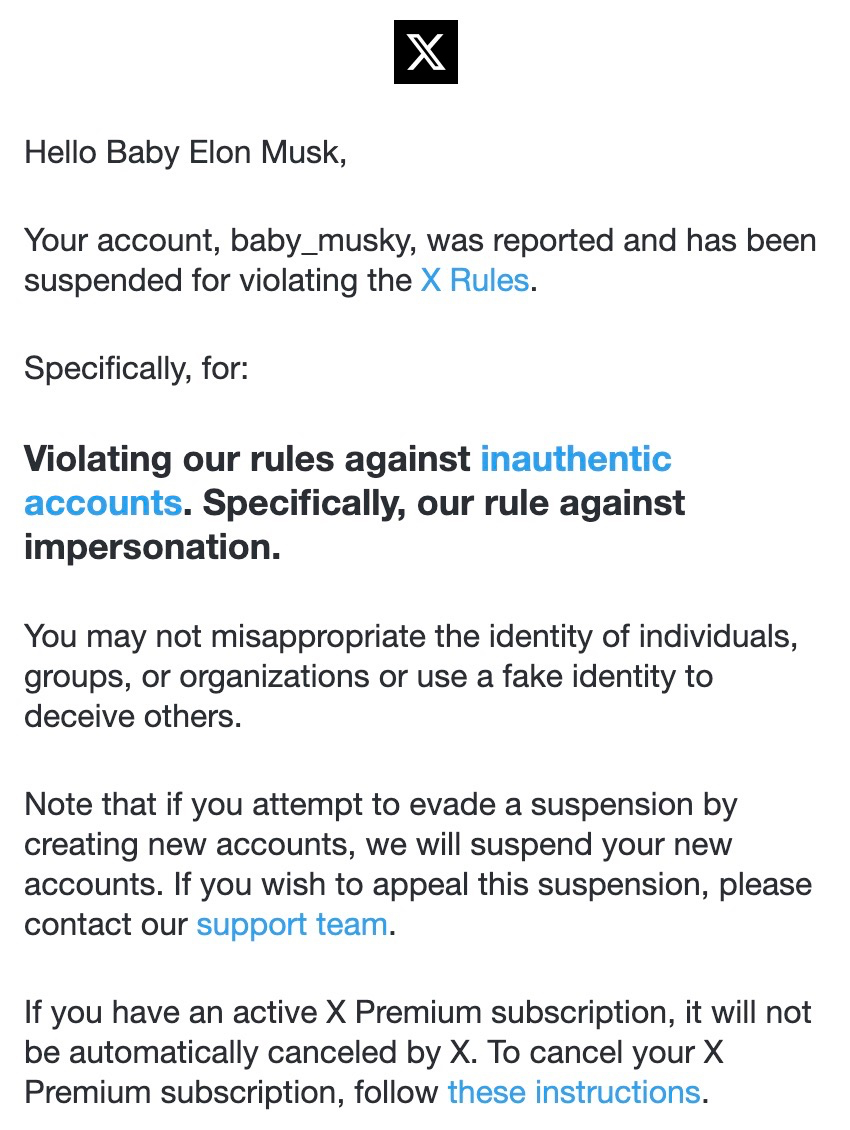Click the "Hello Baby Elon Musk" greeting

click(x=185, y=153)
